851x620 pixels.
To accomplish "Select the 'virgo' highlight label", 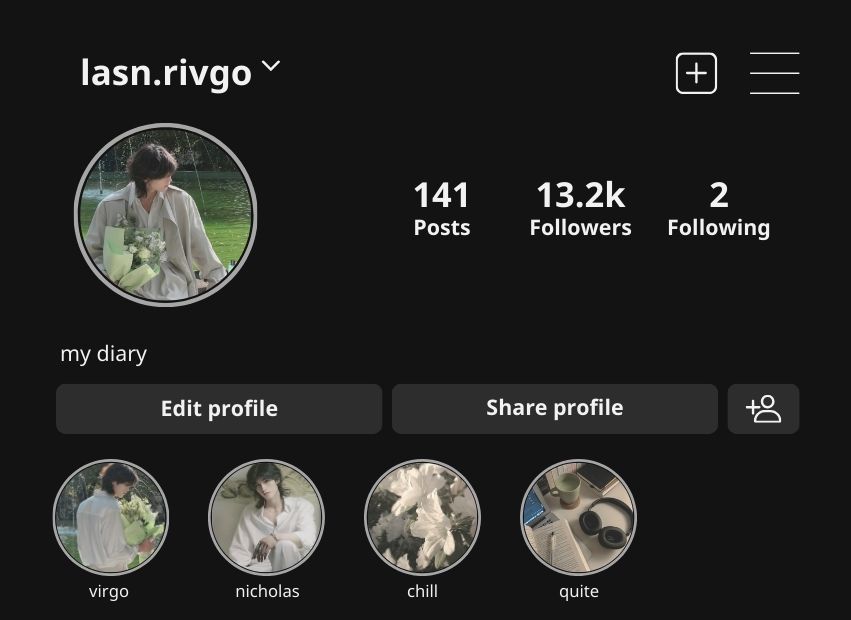I will coord(109,591).
